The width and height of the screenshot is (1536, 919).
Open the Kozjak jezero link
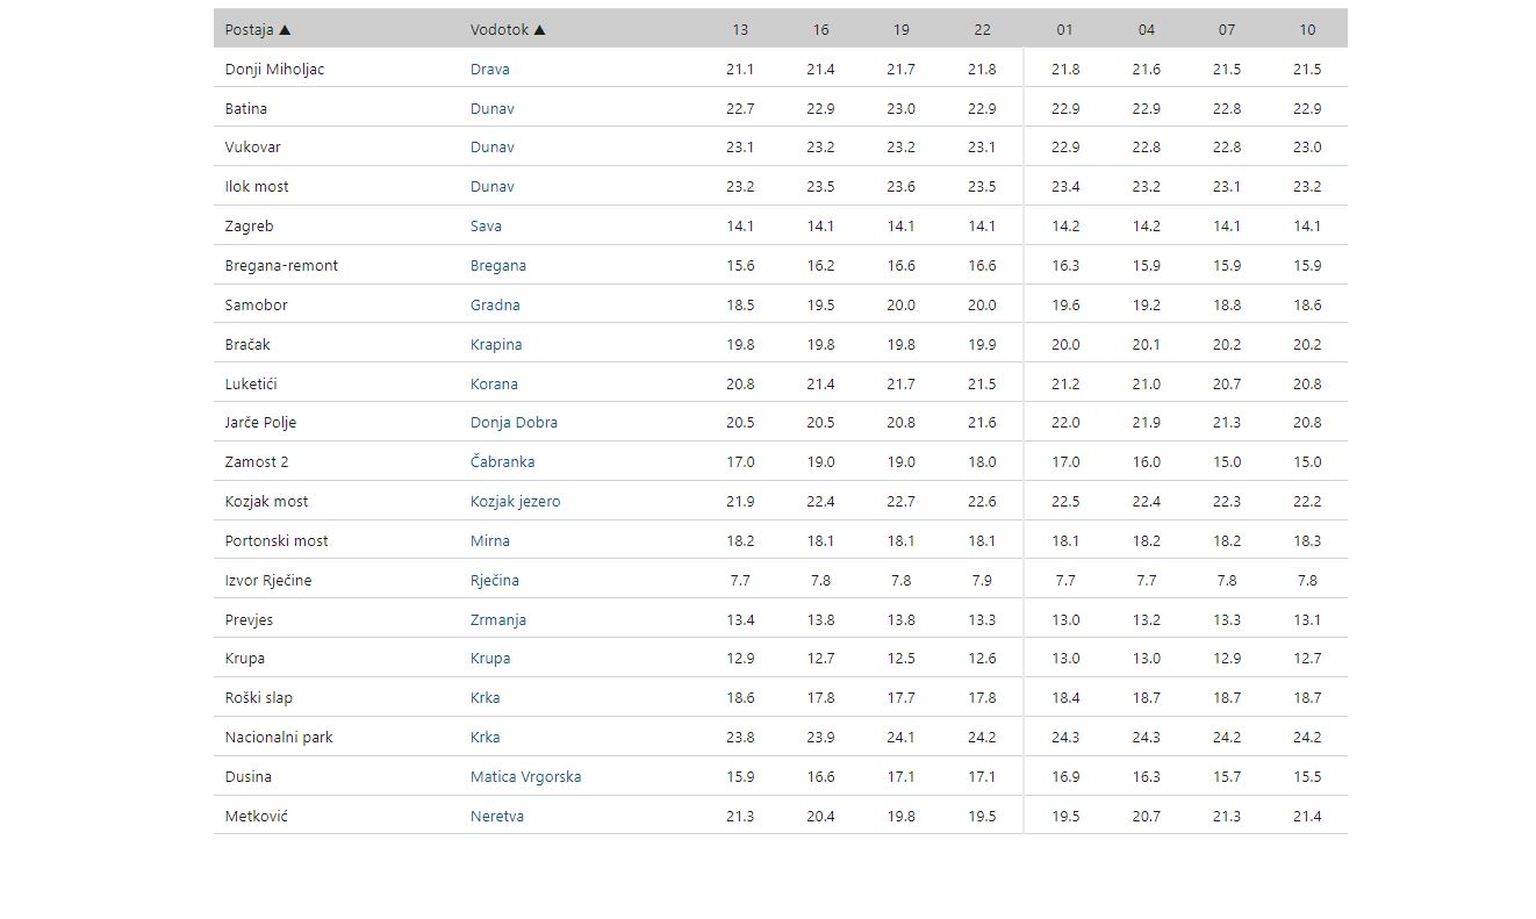point(515,501)
